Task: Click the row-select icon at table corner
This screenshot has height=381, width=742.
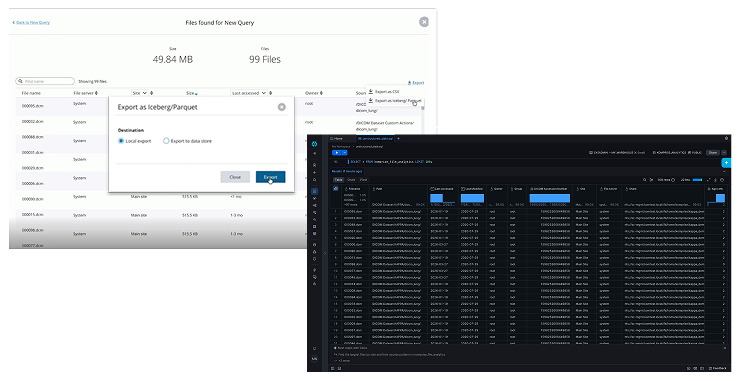Action: point(336,188)
